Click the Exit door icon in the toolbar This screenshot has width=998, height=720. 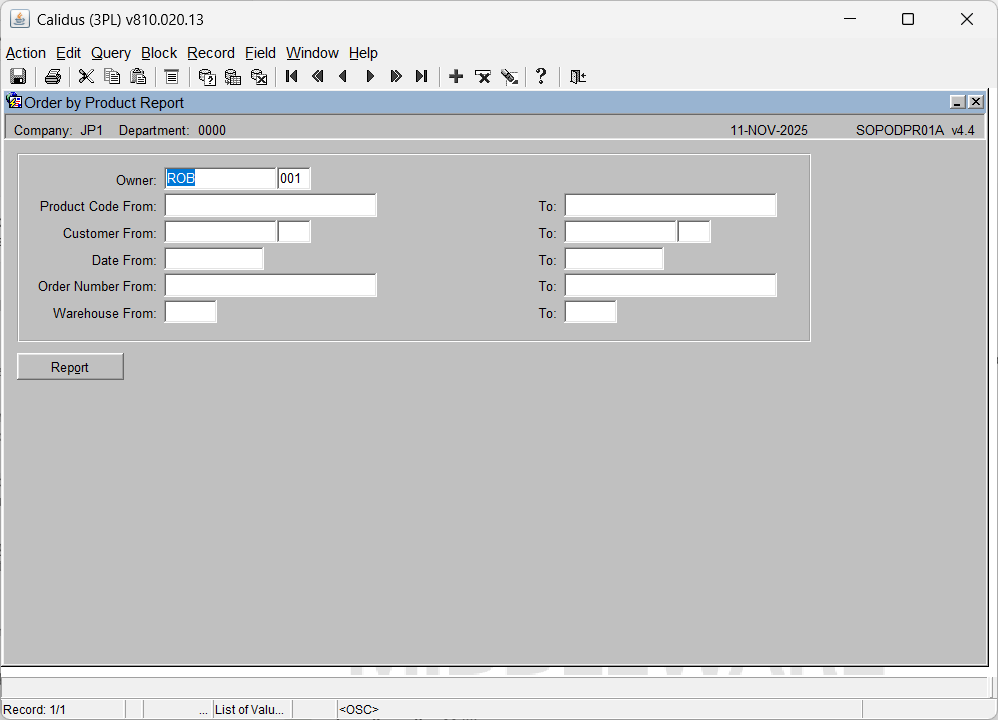pyautogui.click(x=577, y=77)
